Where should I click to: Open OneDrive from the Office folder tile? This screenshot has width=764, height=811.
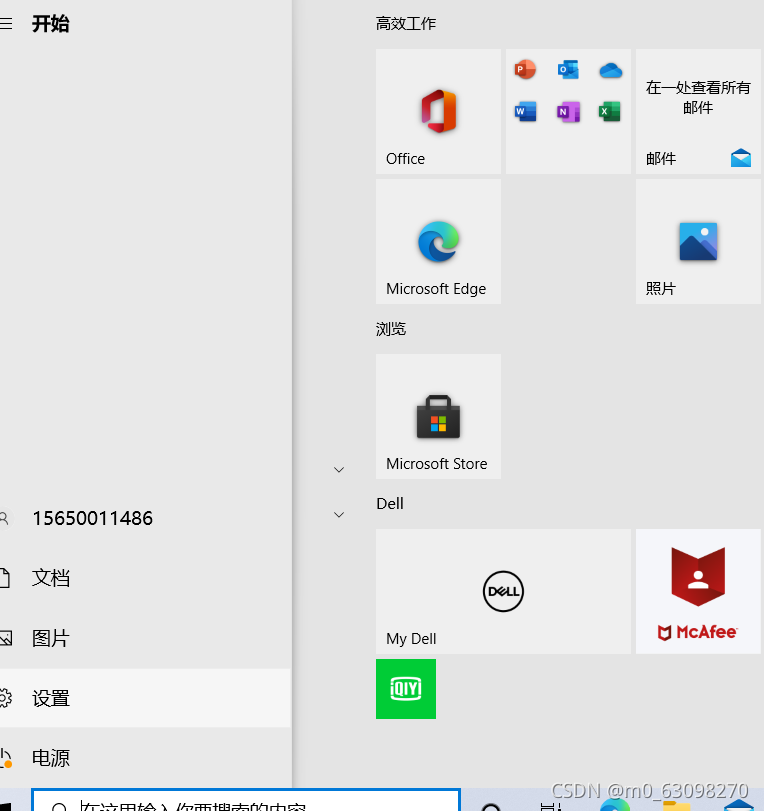(x=610, y=70)
